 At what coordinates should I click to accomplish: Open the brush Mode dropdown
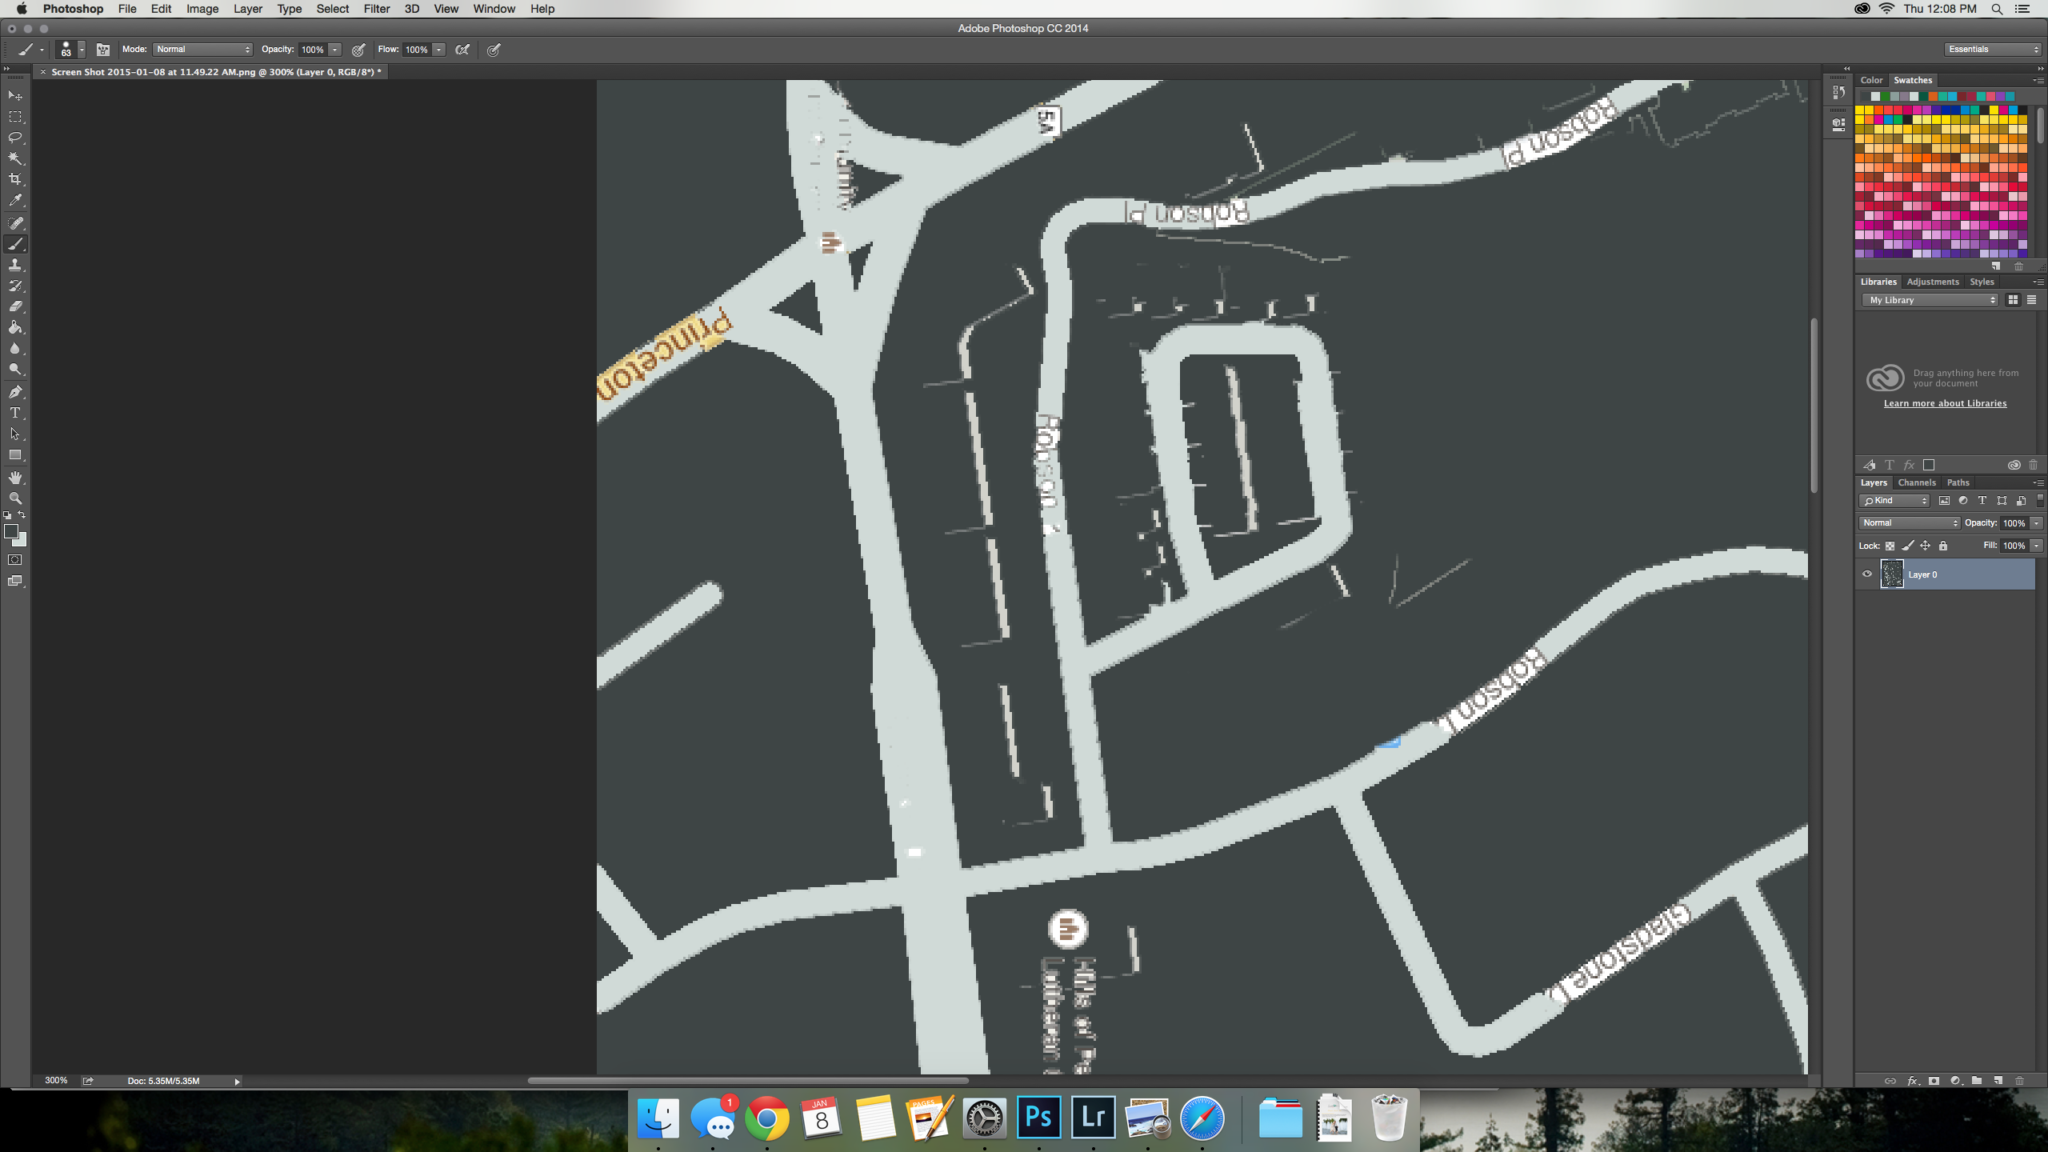click(203, 49)
